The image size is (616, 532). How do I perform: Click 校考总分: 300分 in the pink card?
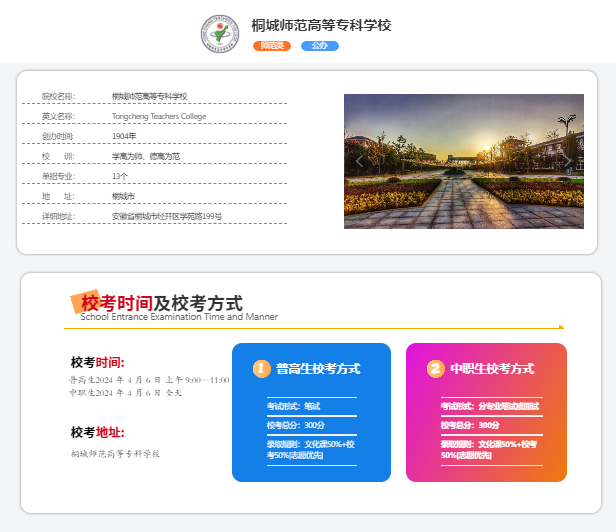click(470, 425)
